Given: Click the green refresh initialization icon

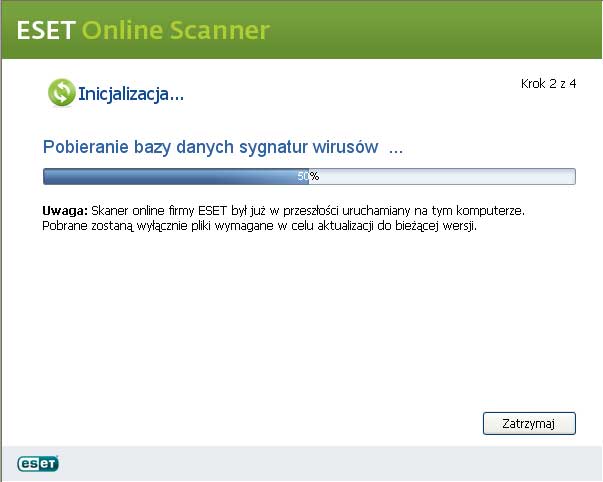Looking at the screenshot, I should 62,92.
